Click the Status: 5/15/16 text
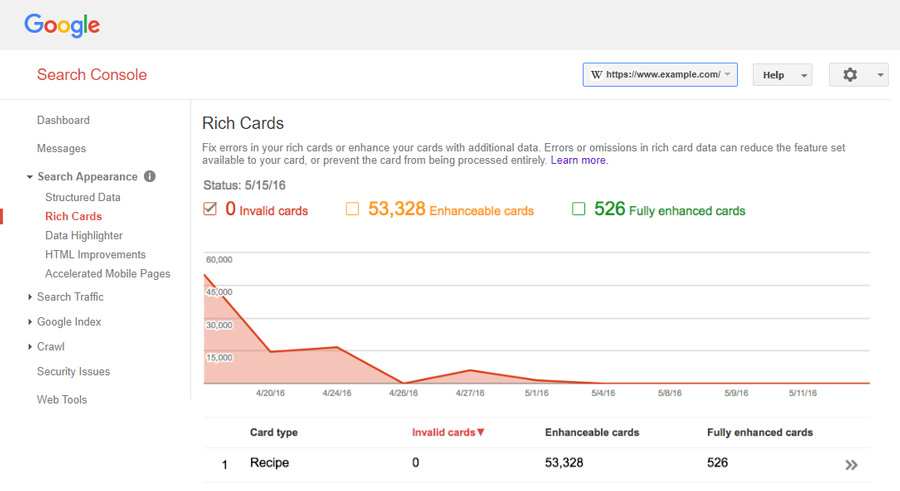The image size is (900, 491). coord(244,185)
